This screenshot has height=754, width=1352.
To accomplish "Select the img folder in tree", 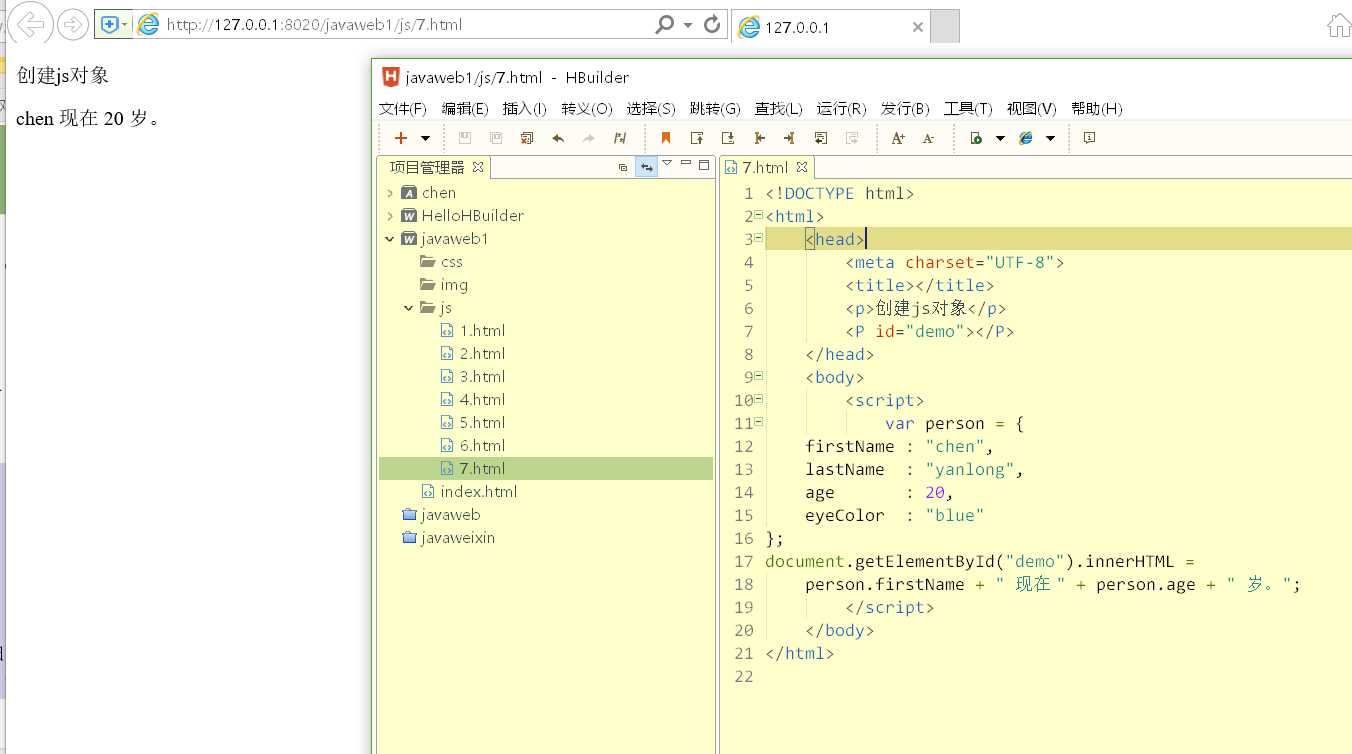I will coord(444,284).
